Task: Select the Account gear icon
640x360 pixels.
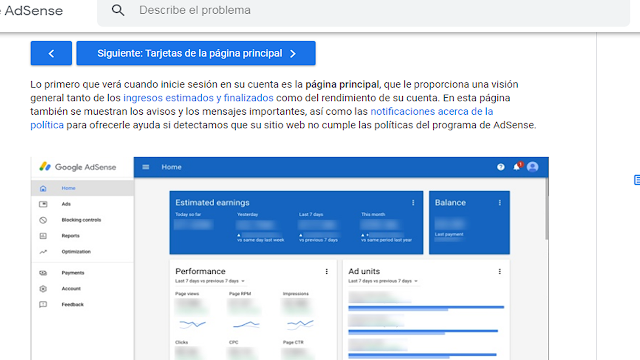Action: pos(43,289)
